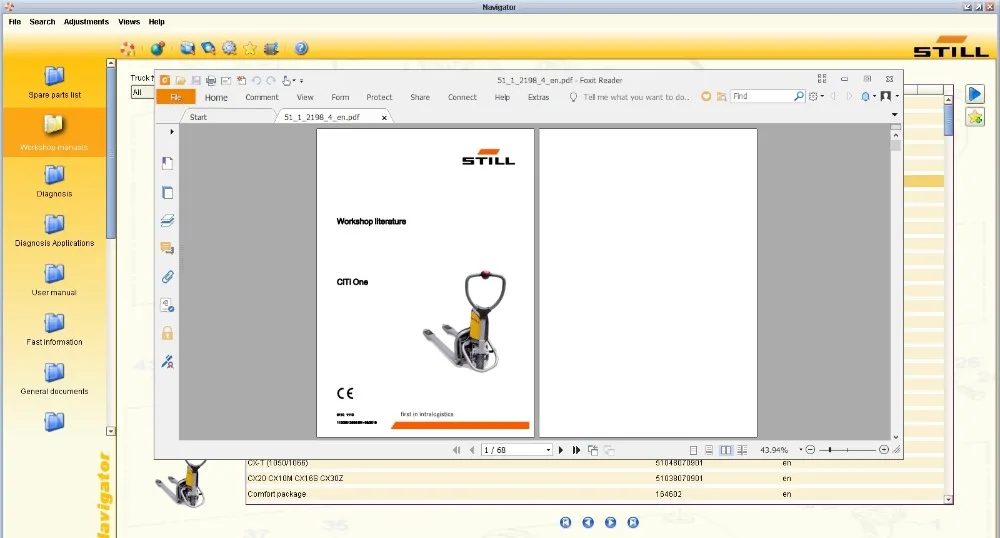Click Foxit print icon in quick toolbar
The height and width of the screenshot is (538, 1000).
pos(210,80)
